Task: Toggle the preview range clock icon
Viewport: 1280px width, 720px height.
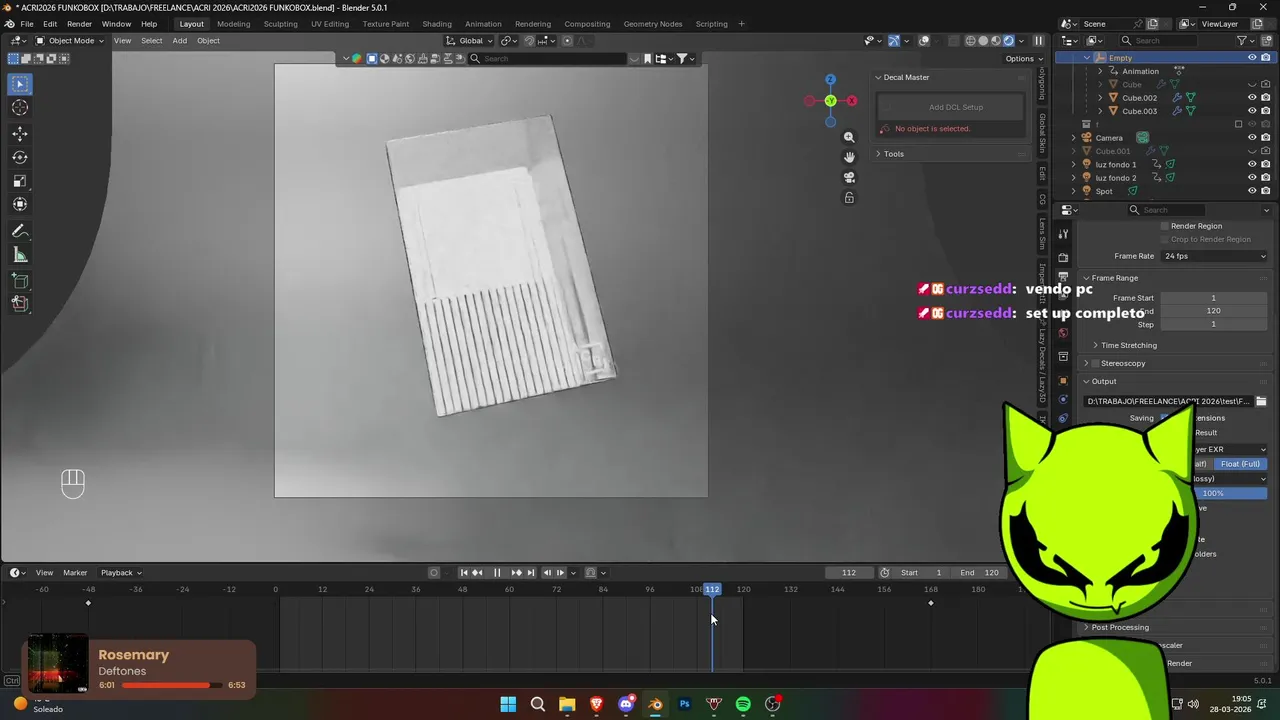Action: (x=885, y=572)
